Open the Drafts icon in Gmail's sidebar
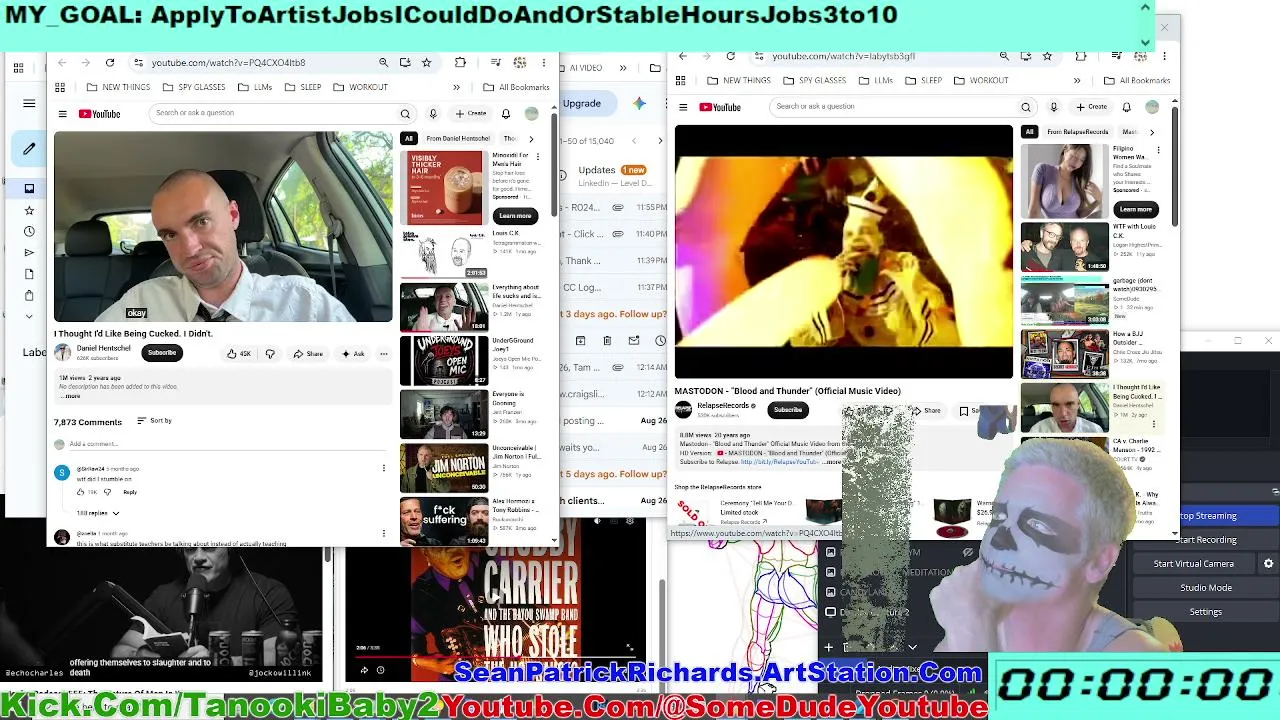The width and height of the screenshot is (1280, 720). pos(29,274)
